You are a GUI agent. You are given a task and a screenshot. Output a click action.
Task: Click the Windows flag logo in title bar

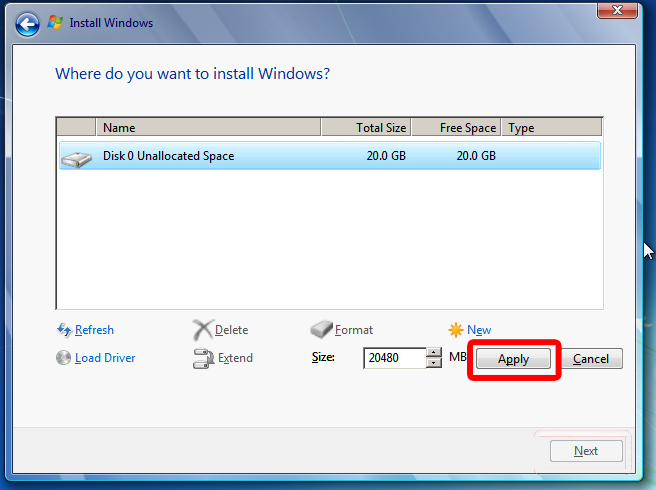[55, 23]
